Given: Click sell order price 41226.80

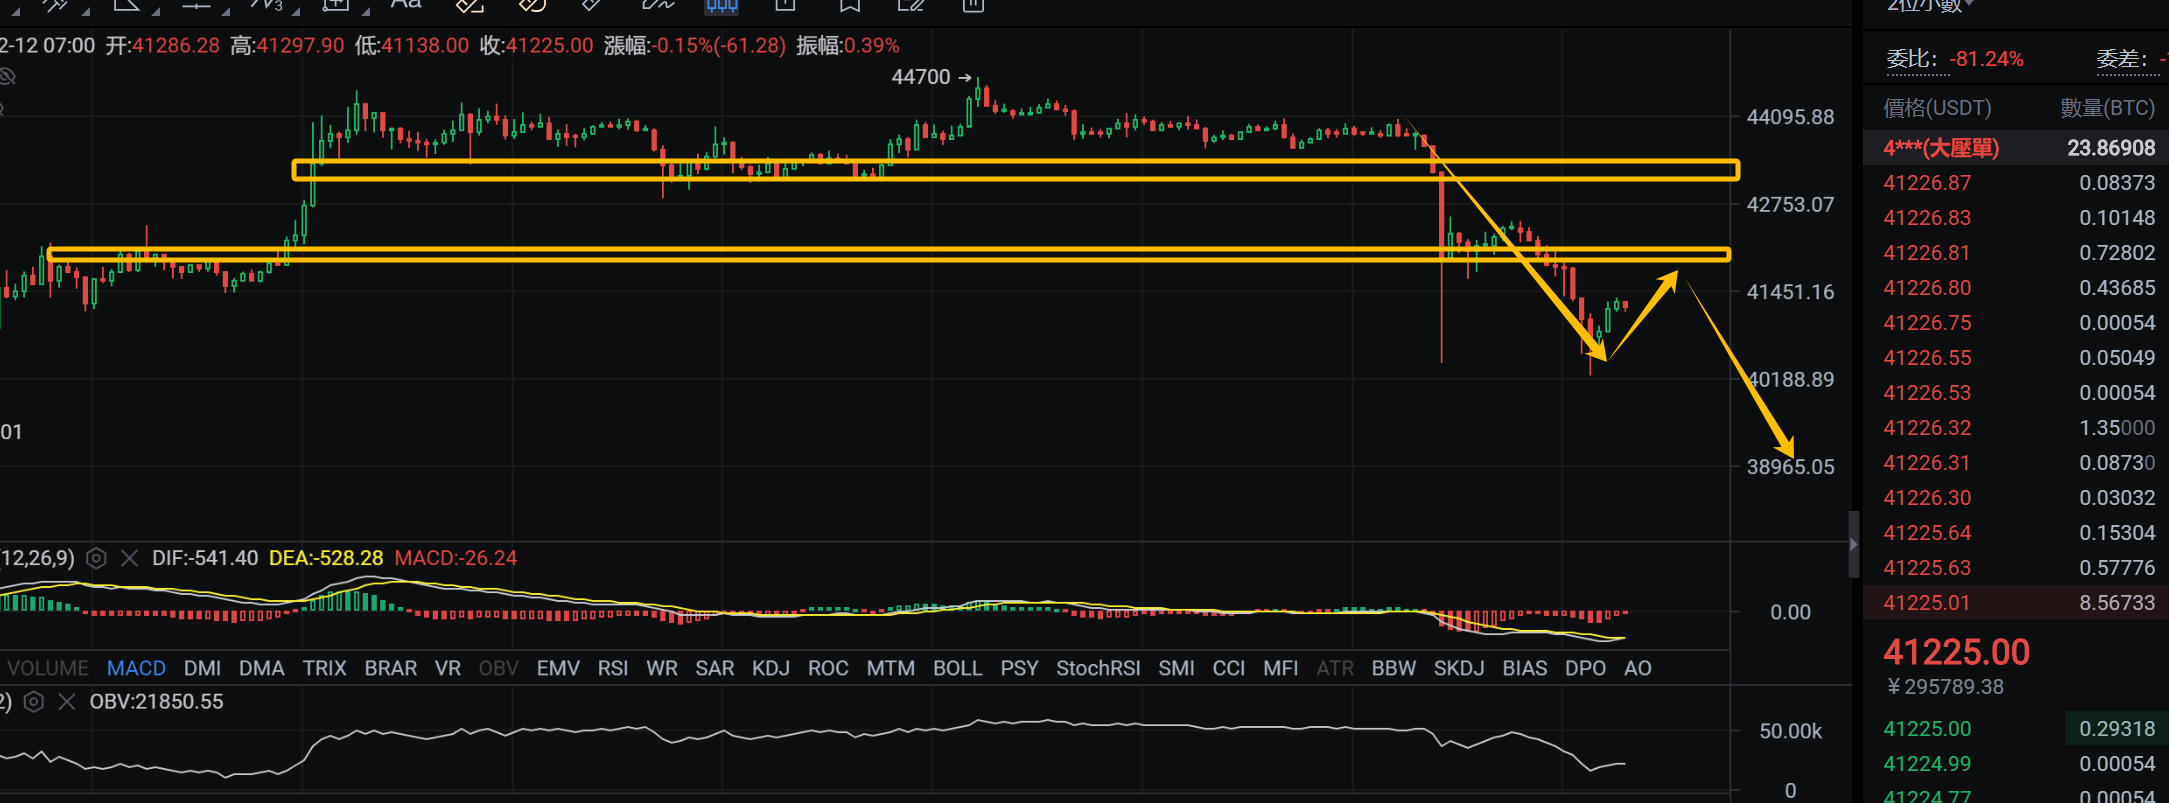Looking at the screenshot, I should (1927, 288).
